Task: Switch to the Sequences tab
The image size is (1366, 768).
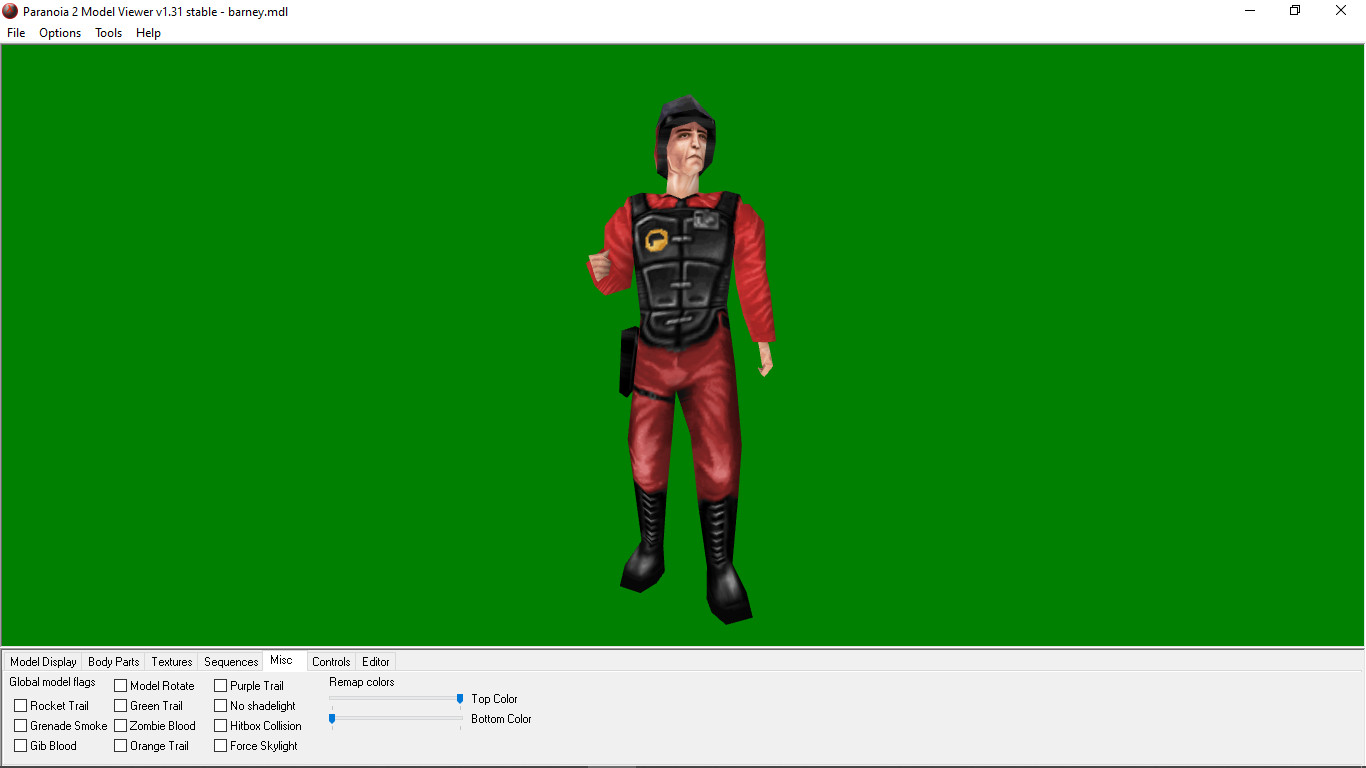Action: pyautogui.click(x=231, y=662)
